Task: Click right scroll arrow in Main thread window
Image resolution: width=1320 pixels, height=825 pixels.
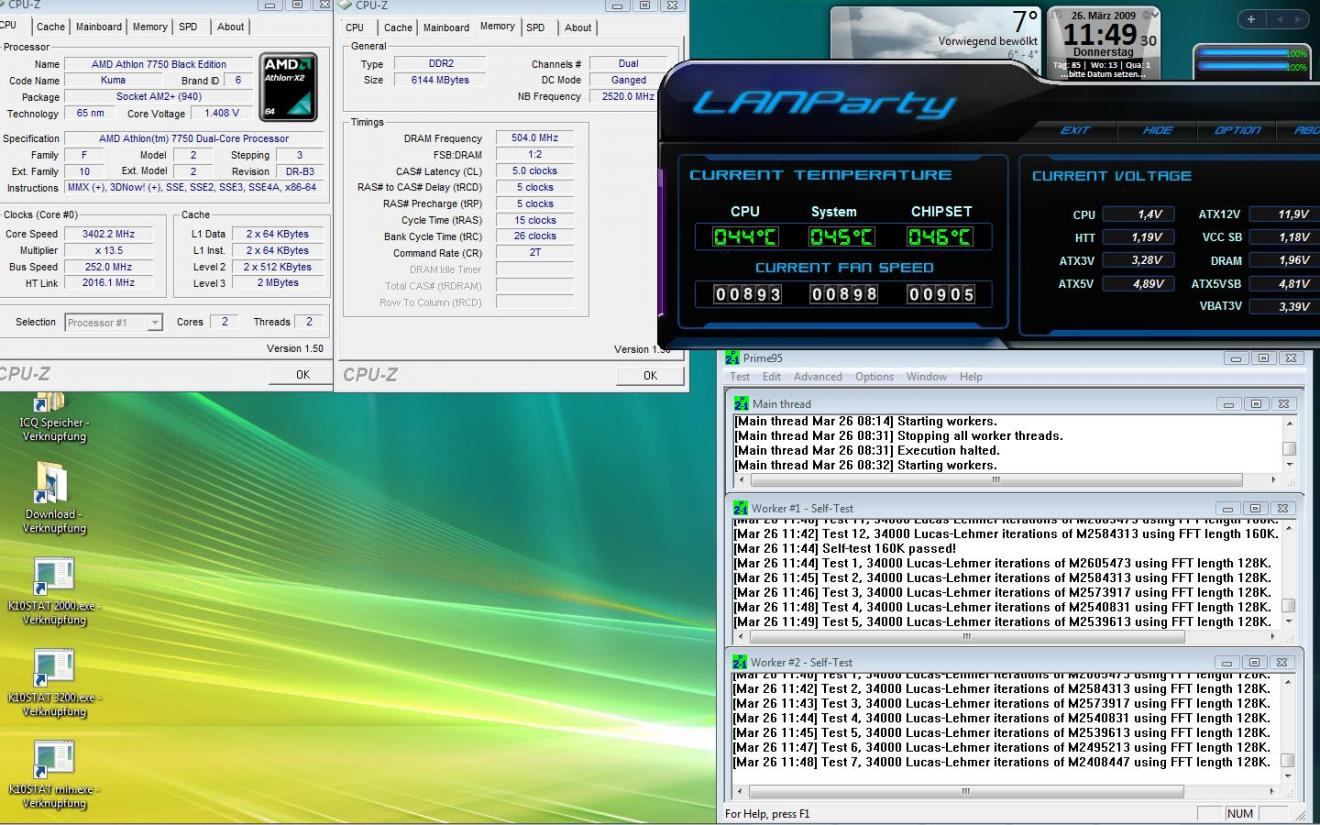Action: point(1274,480)
